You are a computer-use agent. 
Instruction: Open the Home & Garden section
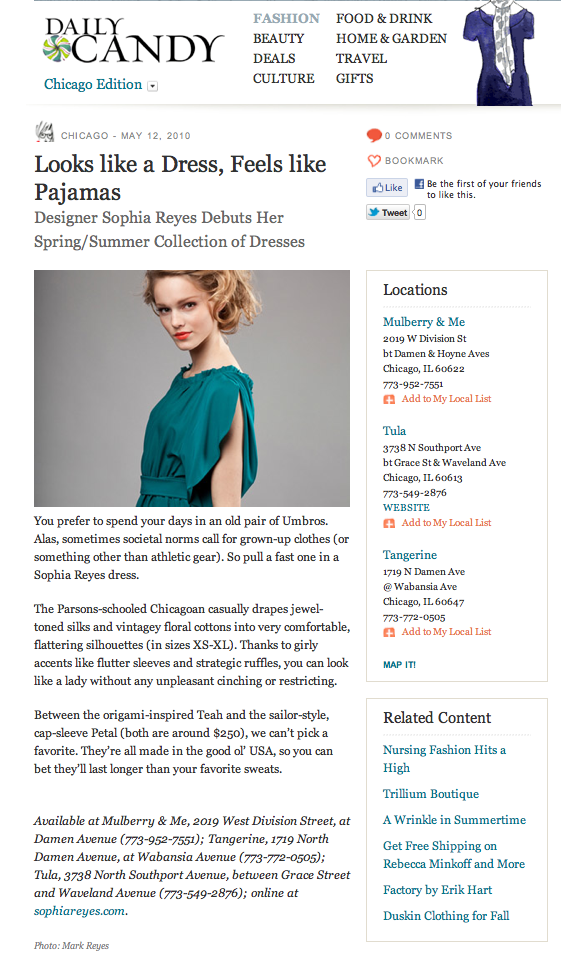click(x=391, y=39)
